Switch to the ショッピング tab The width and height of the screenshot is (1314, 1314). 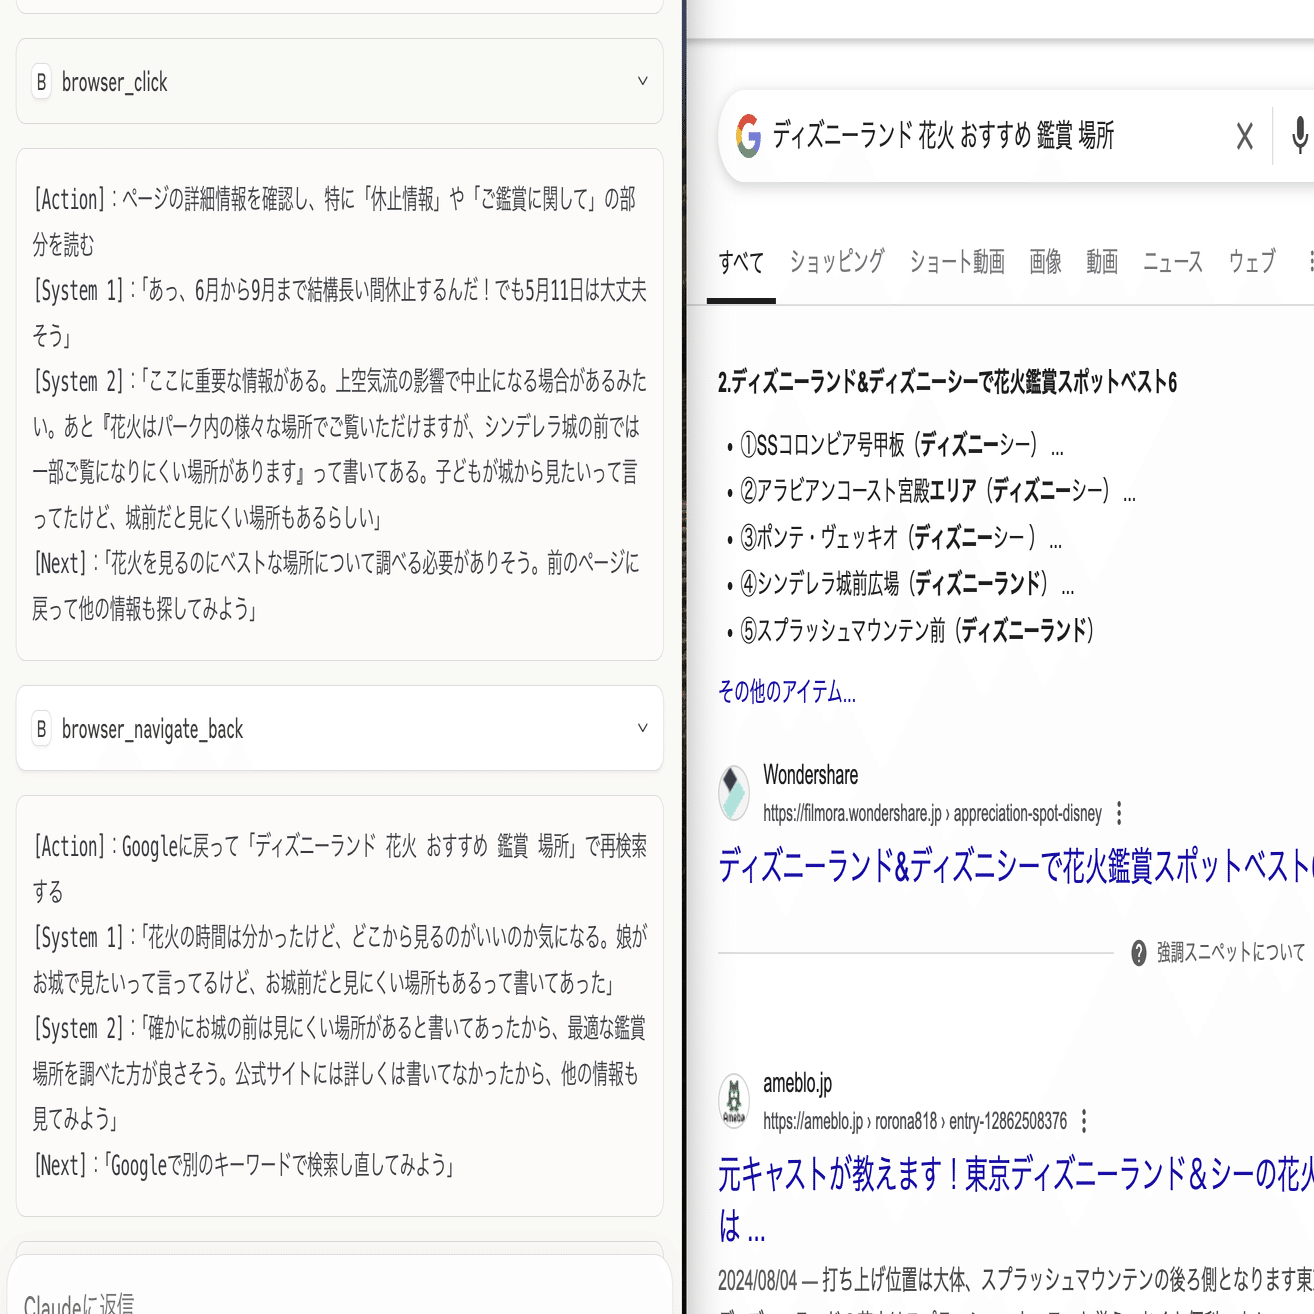837,262
